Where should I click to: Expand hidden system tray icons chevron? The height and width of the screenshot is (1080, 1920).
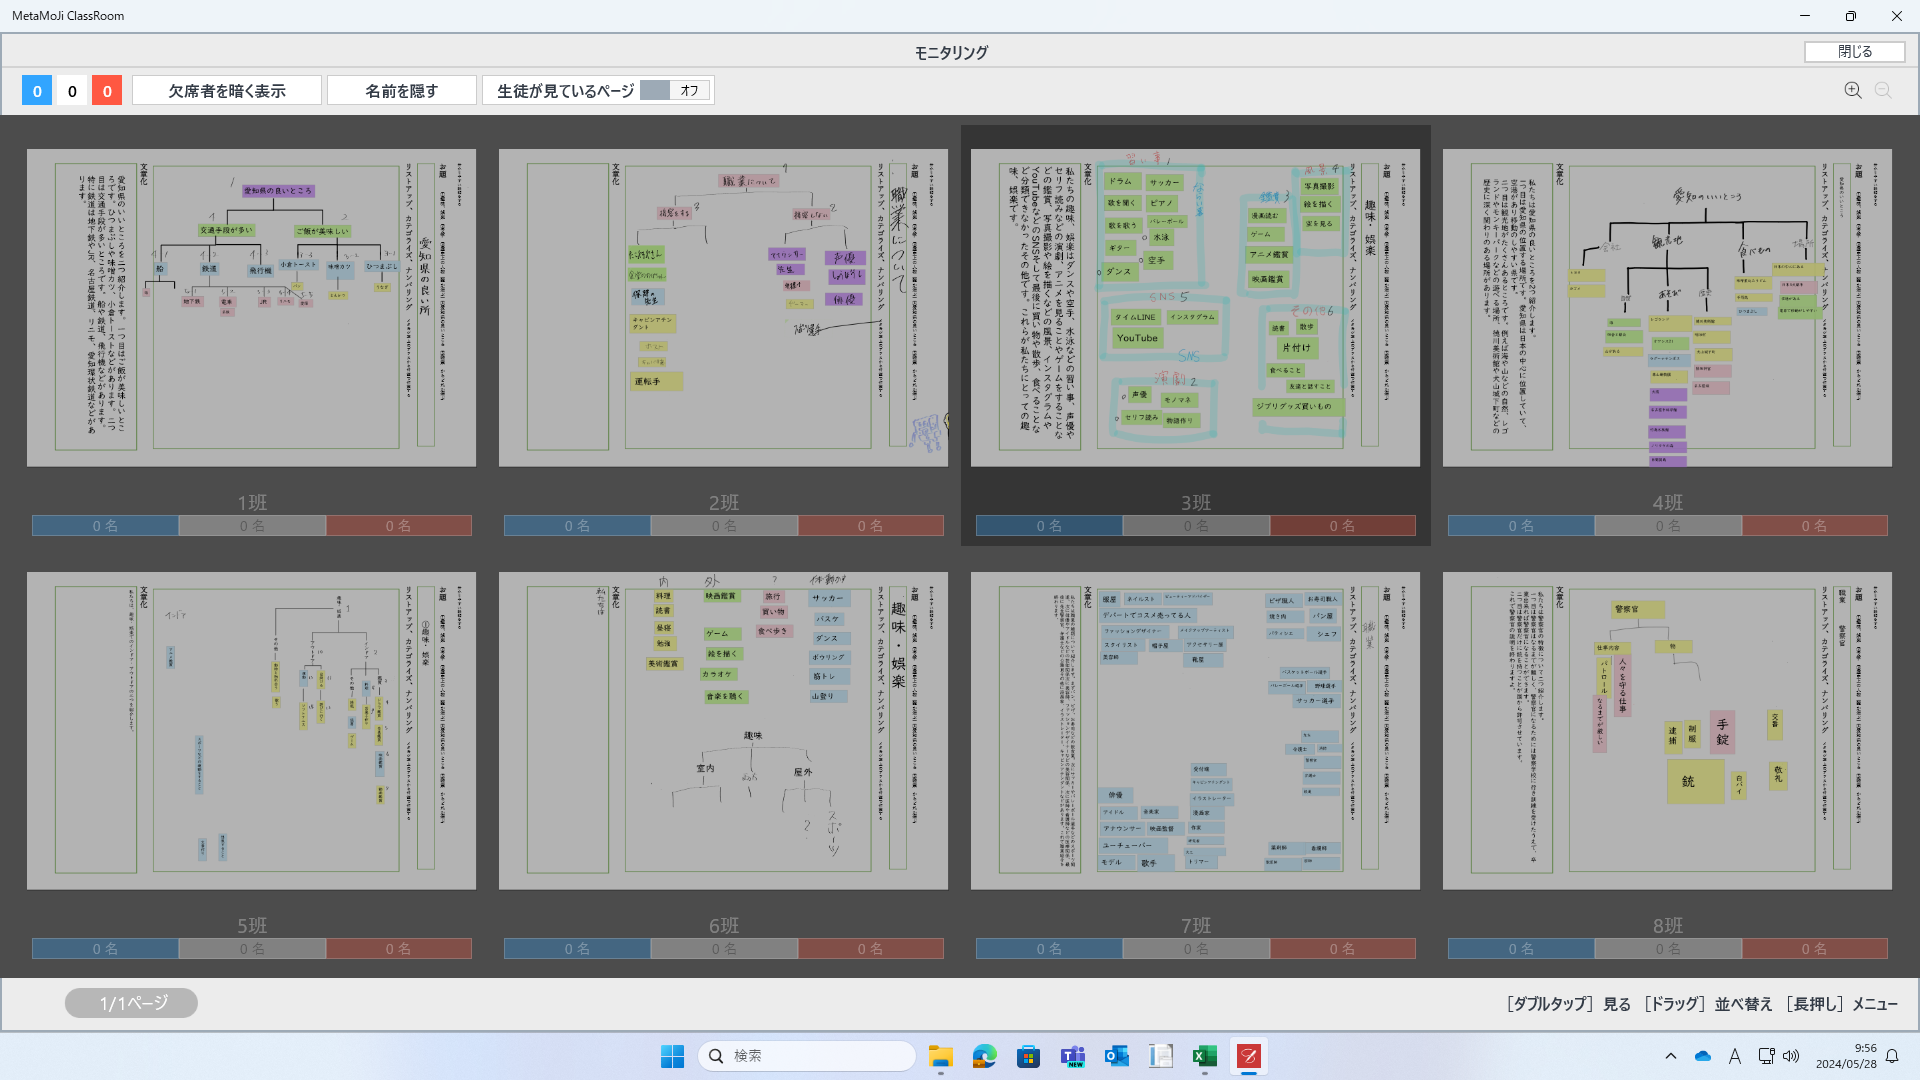point(1670,1056)
